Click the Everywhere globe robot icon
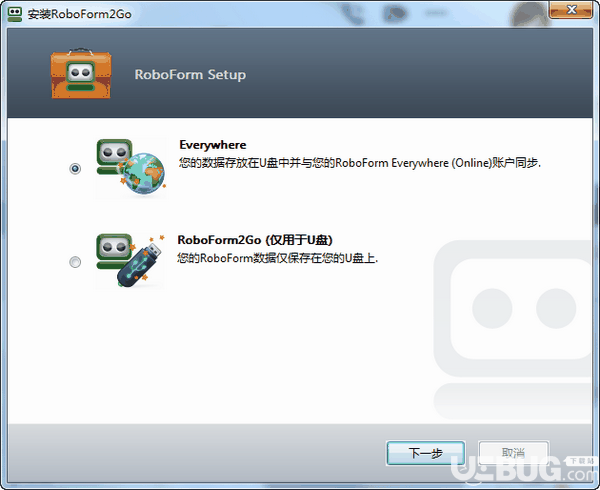 (131, 168)
